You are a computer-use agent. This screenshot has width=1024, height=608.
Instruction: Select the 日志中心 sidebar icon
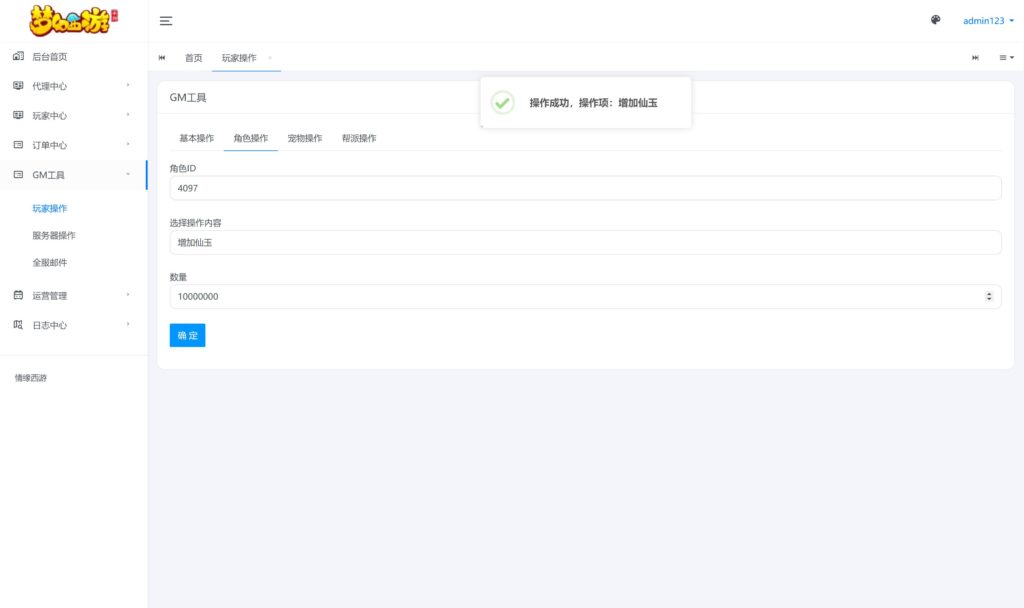pyautogui.click(x=17, y=325)
